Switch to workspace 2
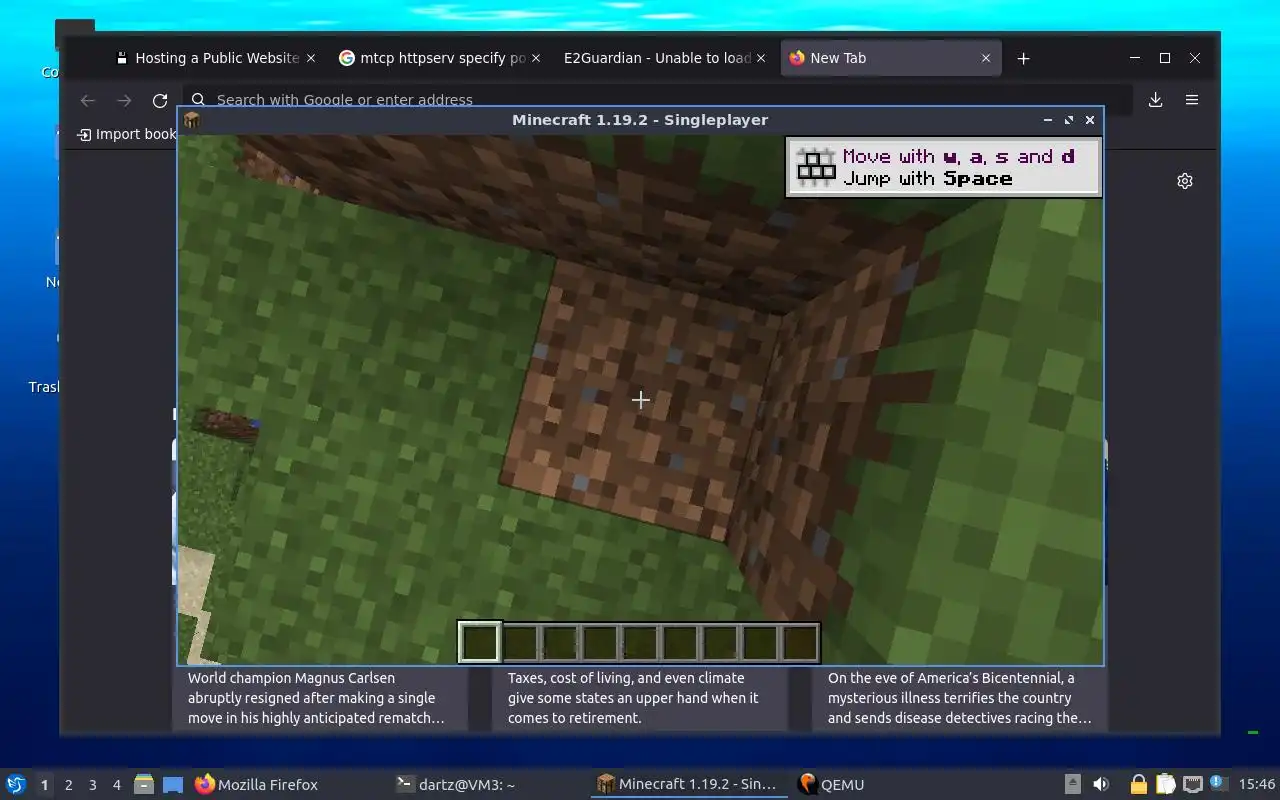The height and width of the screenshot is (800, 1280). [68, 785]
